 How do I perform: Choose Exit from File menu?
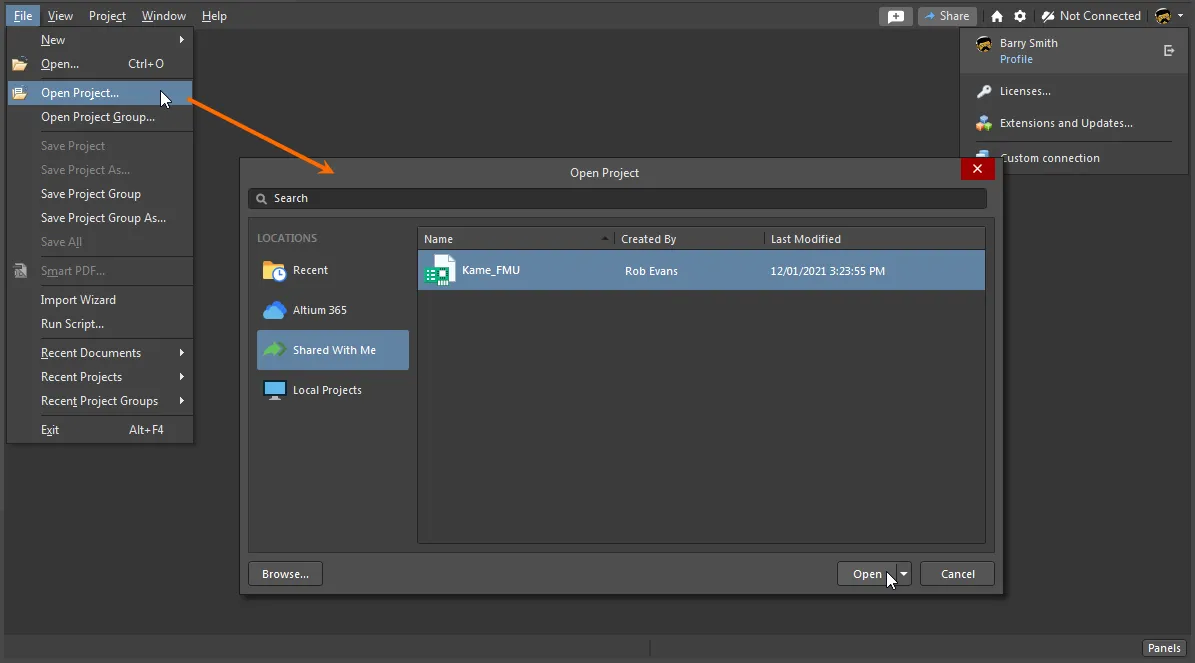(100, 430)
